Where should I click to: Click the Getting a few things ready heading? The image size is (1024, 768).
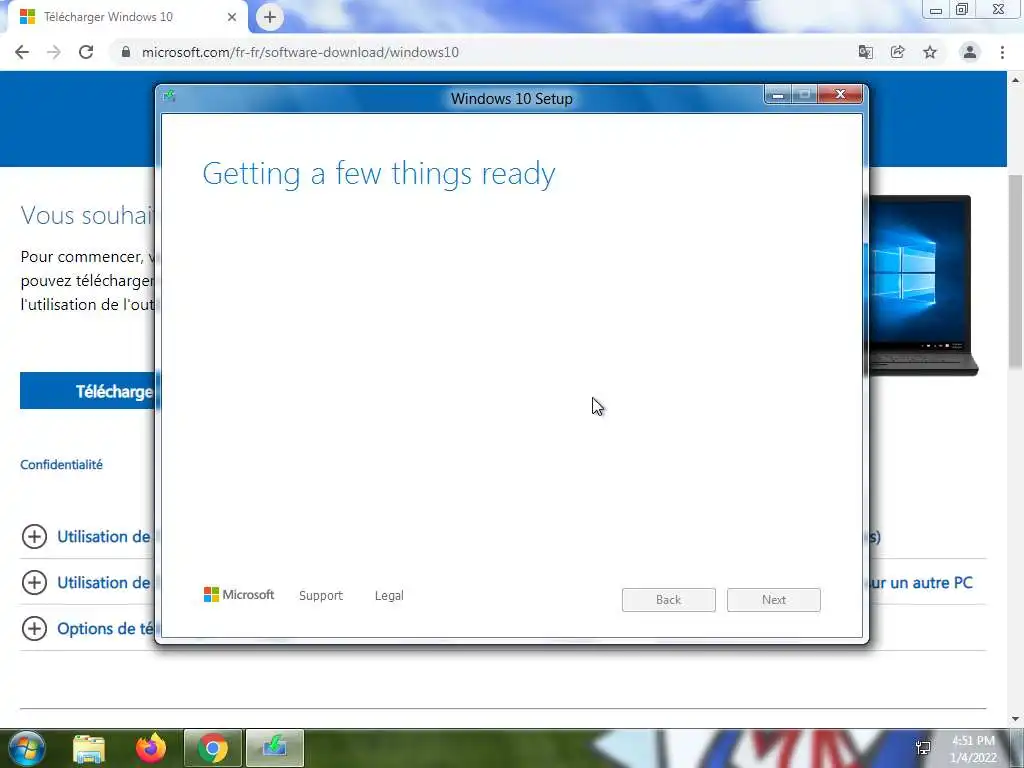379,174
